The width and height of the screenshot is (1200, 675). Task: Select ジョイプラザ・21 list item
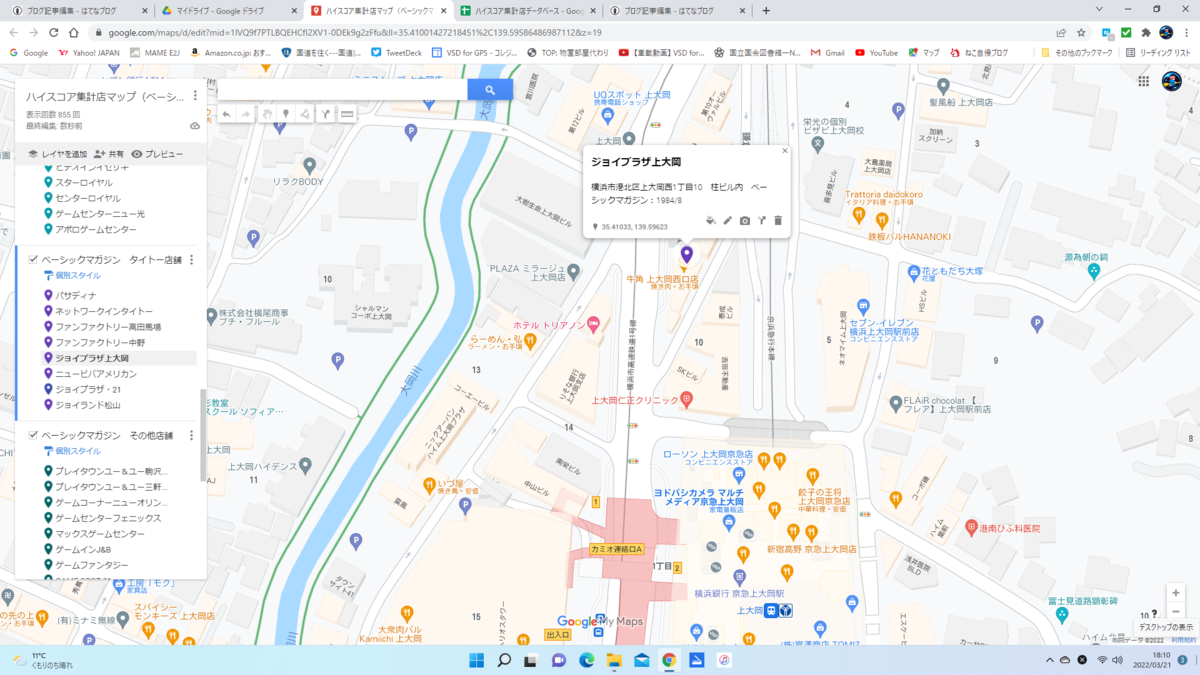(88, 389)
